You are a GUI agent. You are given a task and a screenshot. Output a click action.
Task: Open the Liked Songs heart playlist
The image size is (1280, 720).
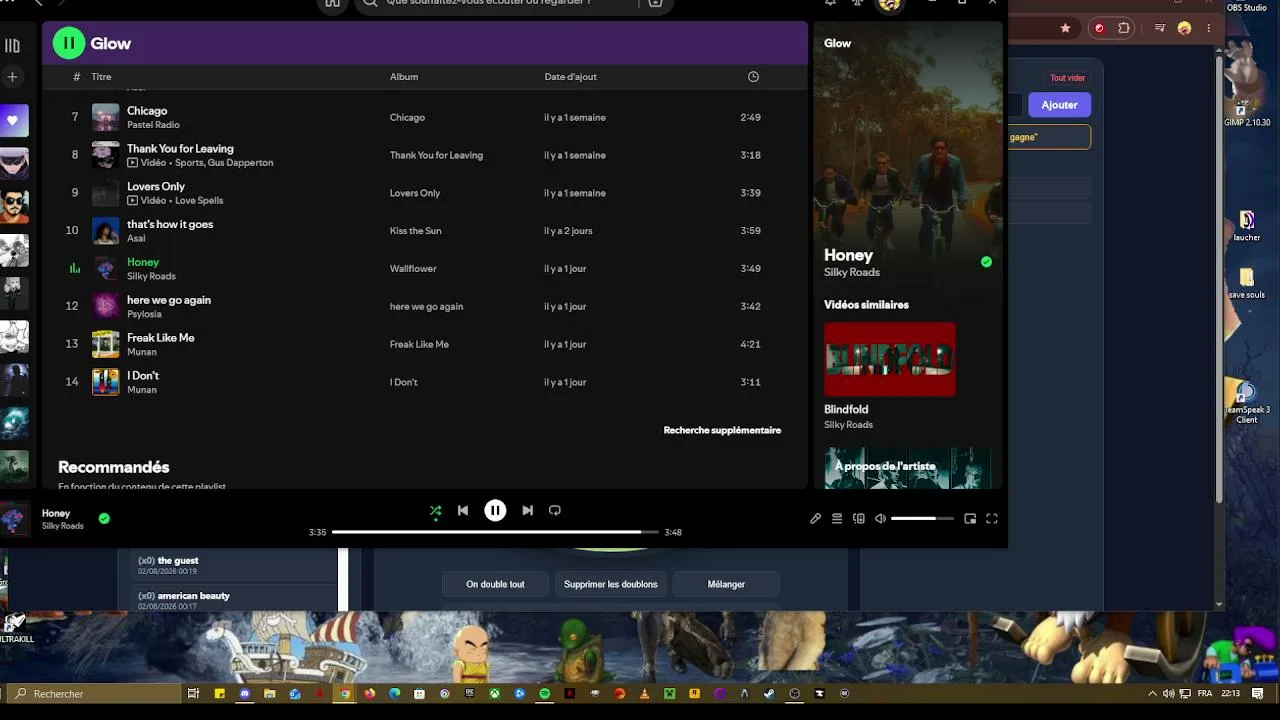point(13,120)
